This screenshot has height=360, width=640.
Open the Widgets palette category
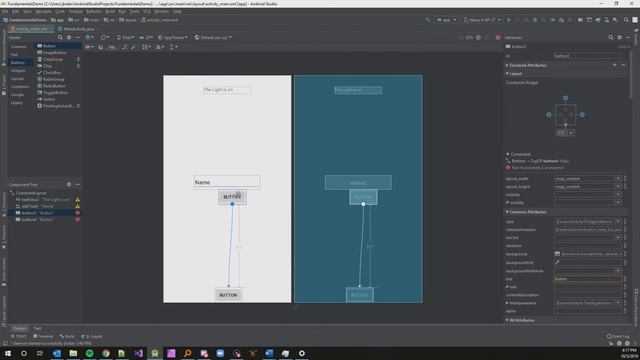click(19, 71)
